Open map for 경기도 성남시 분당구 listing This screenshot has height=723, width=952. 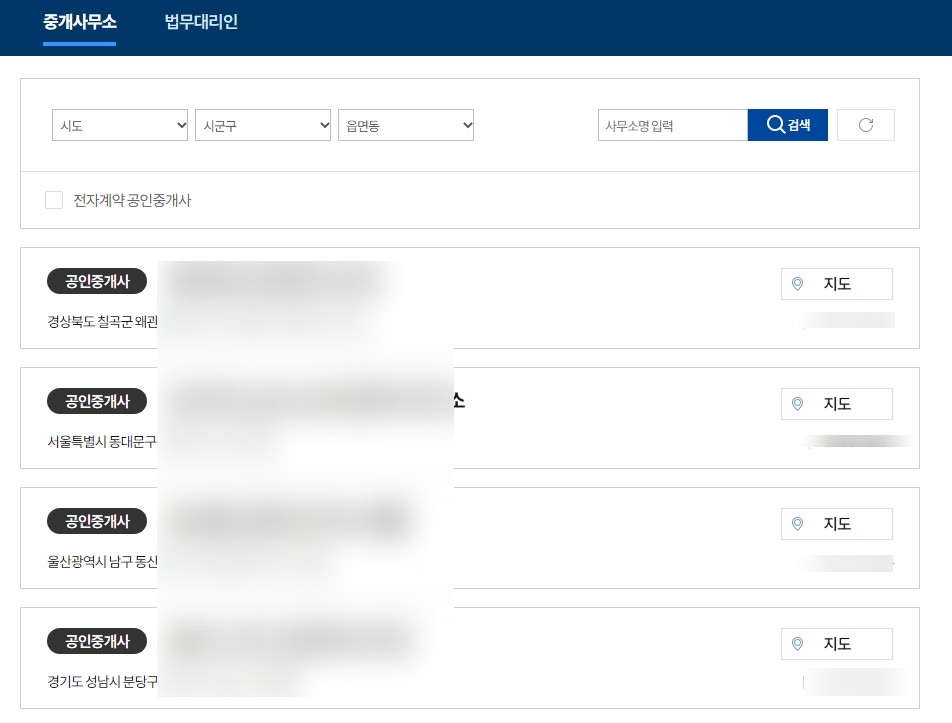point(837,643)
